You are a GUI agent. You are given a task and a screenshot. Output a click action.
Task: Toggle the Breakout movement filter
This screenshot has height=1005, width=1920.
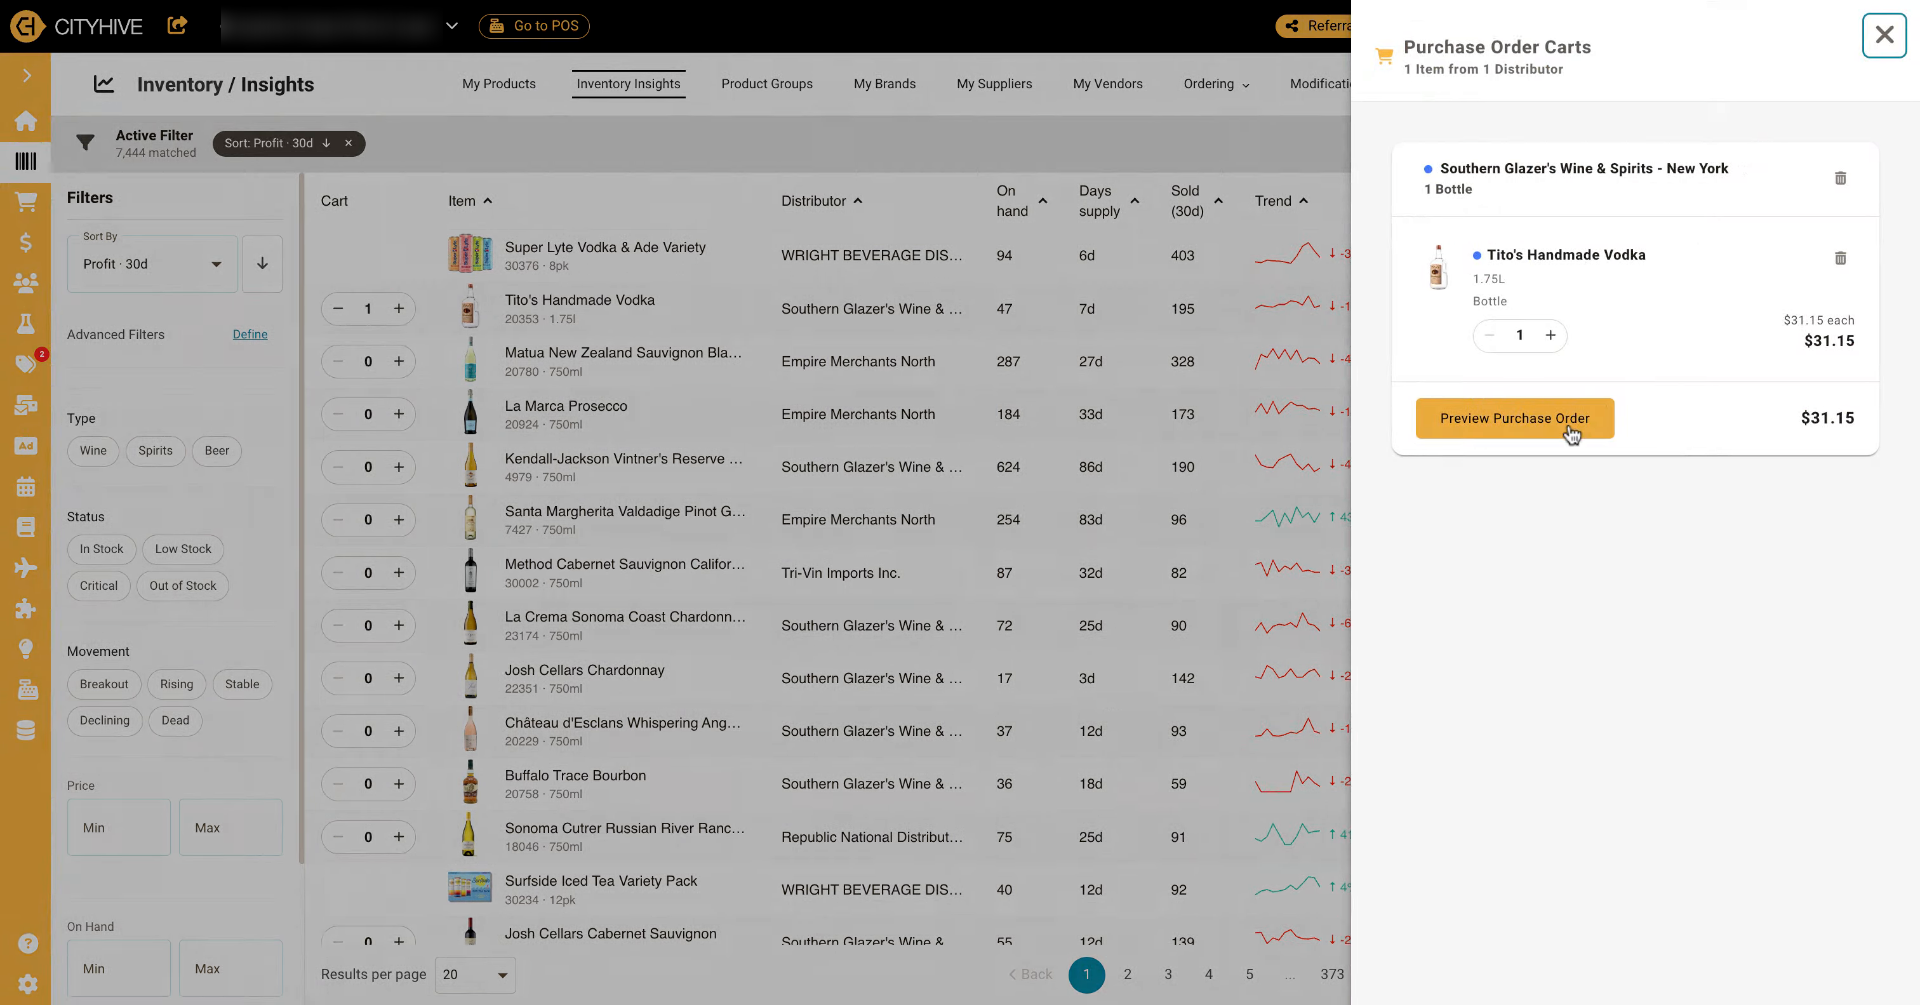pyautogui.click(x=104, y=685)
